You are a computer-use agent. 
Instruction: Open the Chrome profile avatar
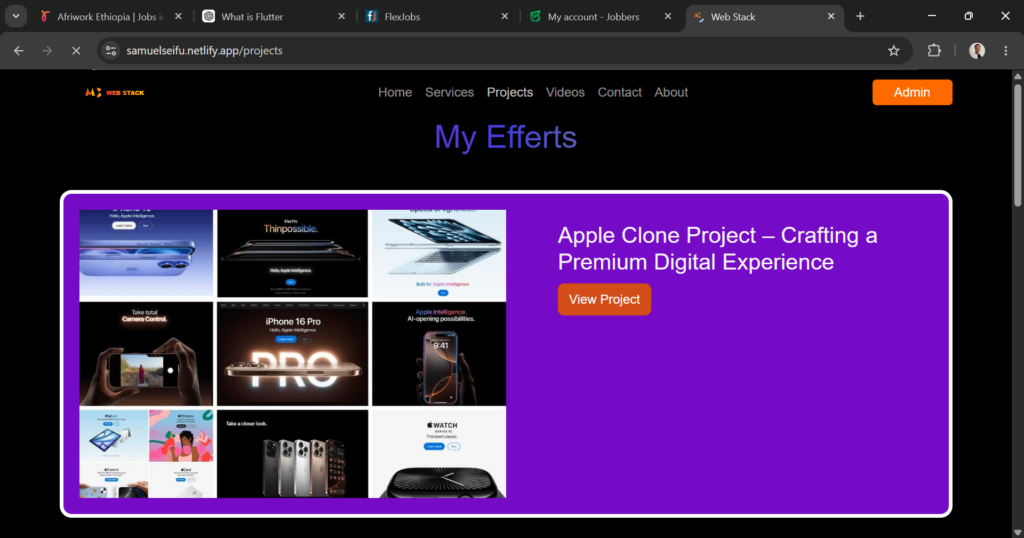point(976,50)
